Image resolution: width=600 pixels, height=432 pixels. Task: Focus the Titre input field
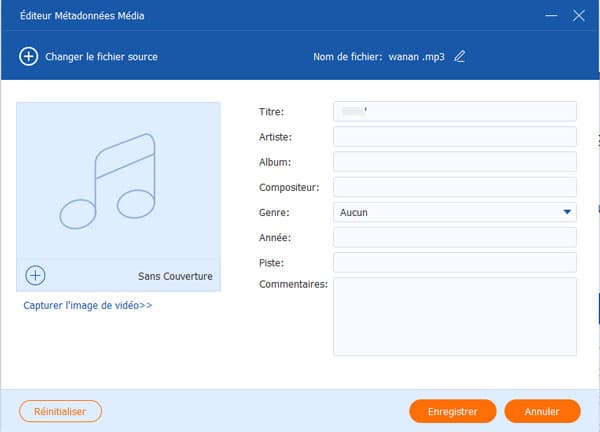coord(455,111)
